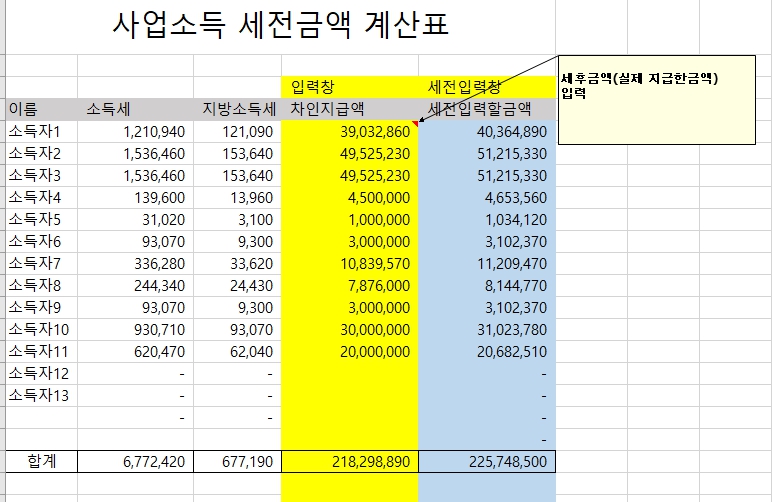This screenshot has height=502, width=772.
Task: Click the pre-tax amount 20,682,510
Action: (487, 351)
